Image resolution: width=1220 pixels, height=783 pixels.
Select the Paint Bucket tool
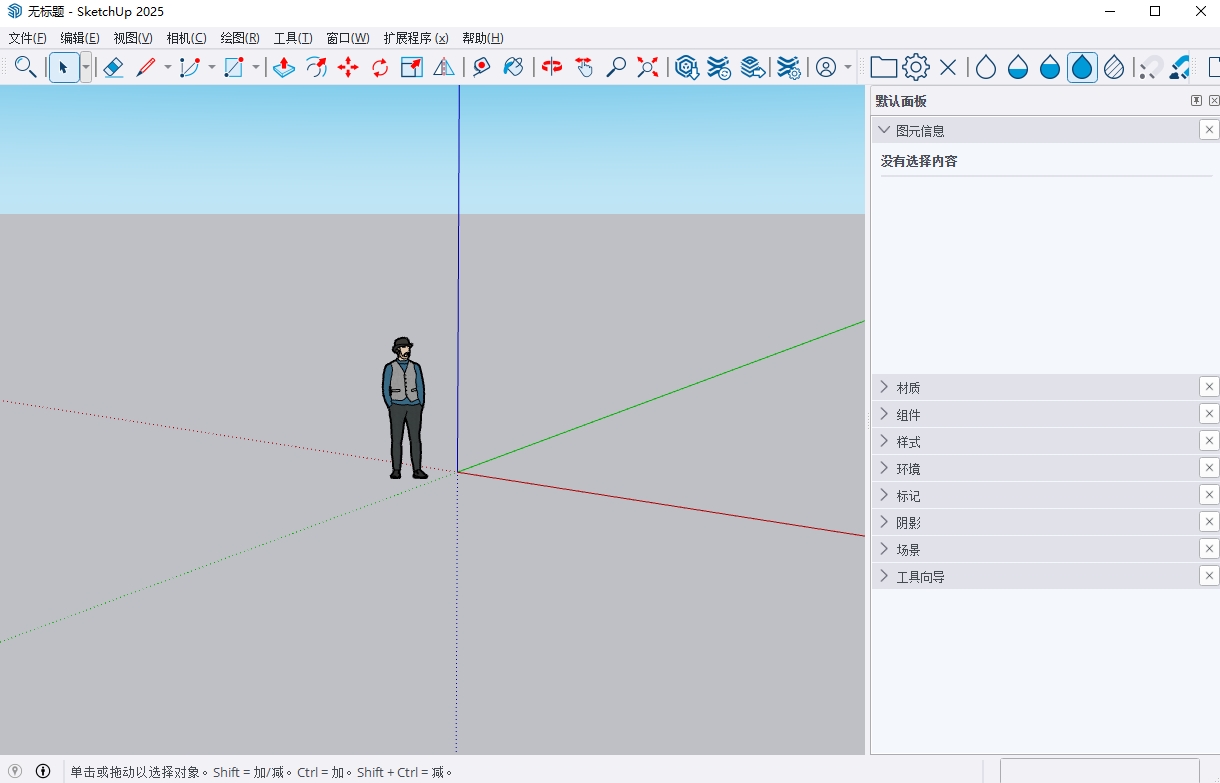click(514, 67)
